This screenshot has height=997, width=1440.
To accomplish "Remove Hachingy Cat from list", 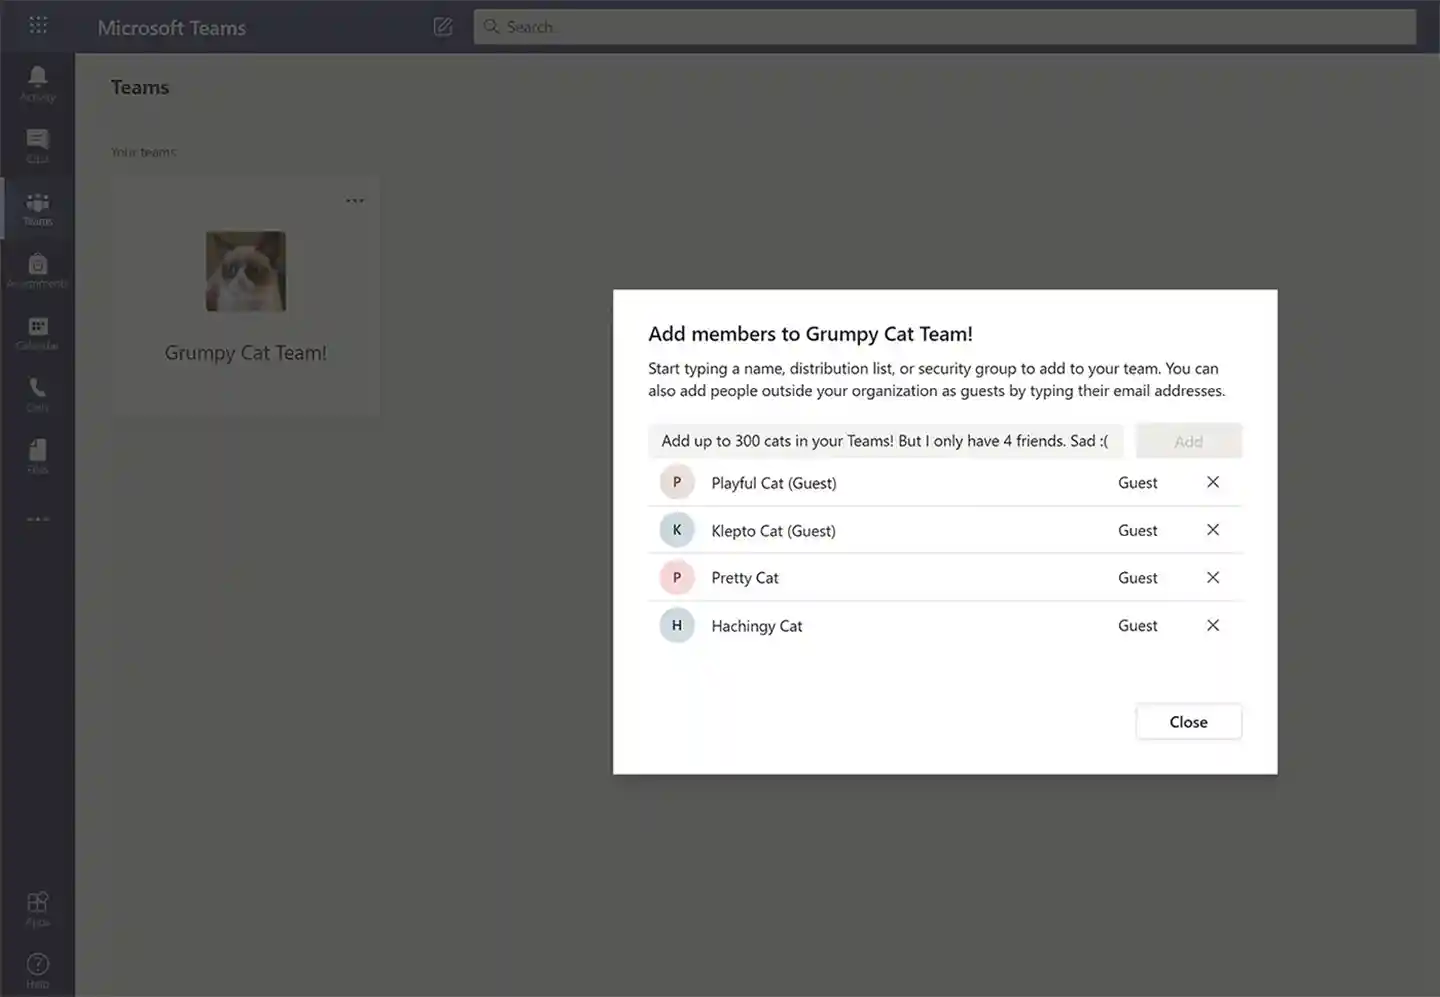I will [1213, 625].
